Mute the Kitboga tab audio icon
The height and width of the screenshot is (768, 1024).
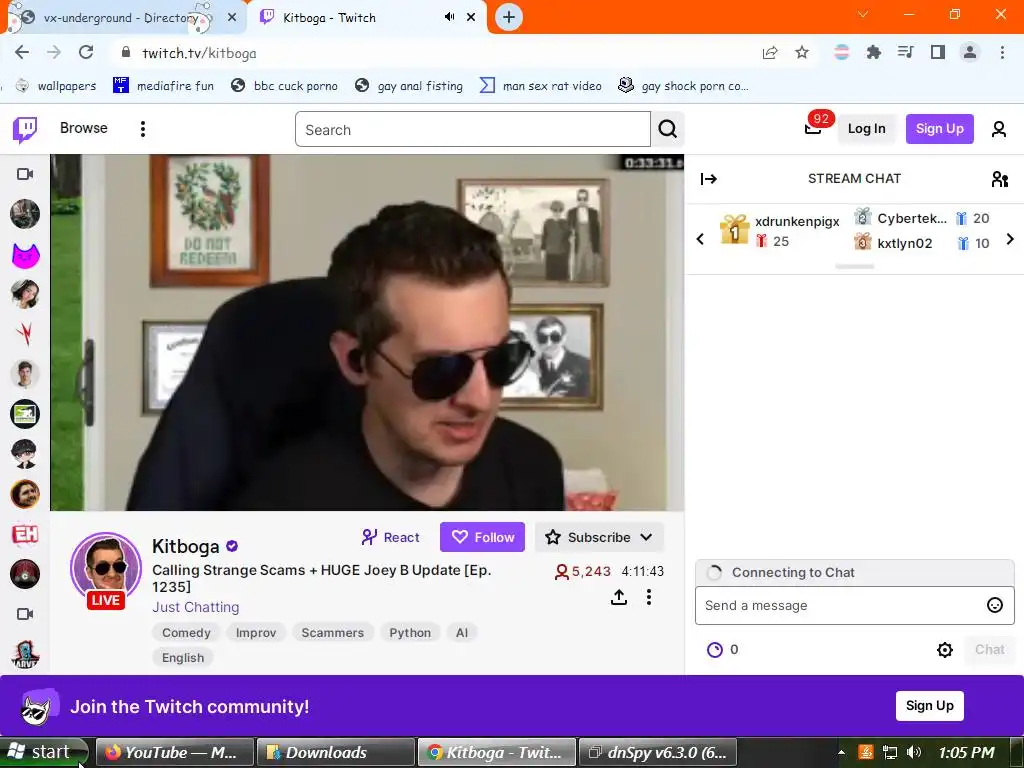point(449,17)
